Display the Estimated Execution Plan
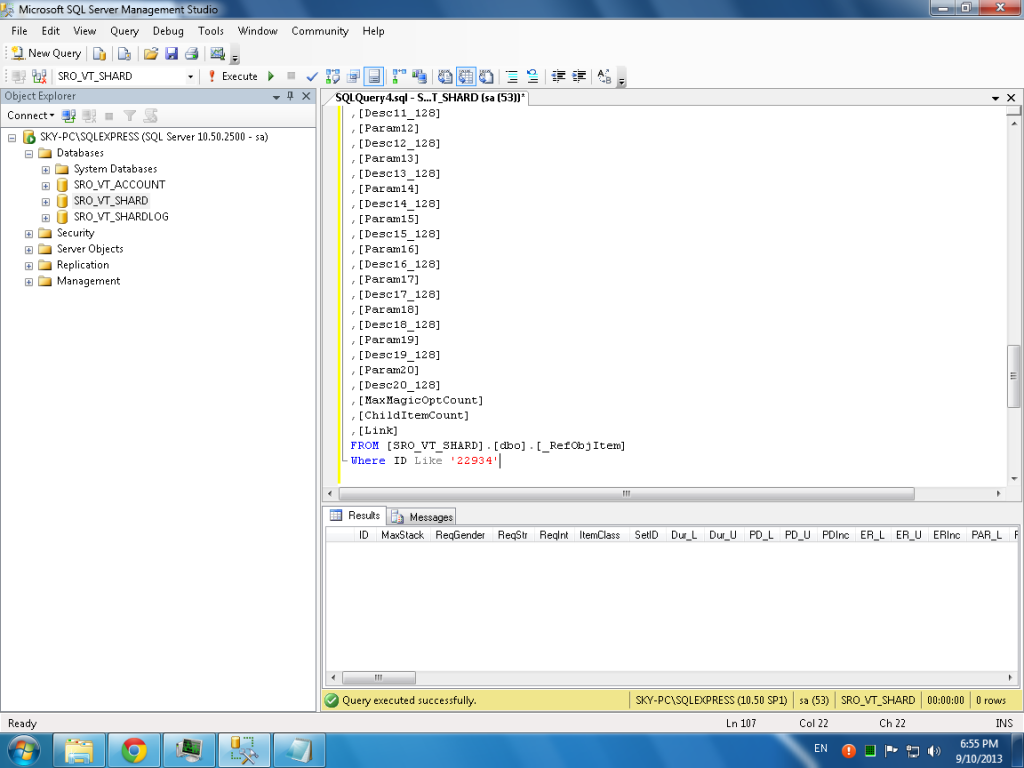1024x768 pixels. (x=332, y=76)
